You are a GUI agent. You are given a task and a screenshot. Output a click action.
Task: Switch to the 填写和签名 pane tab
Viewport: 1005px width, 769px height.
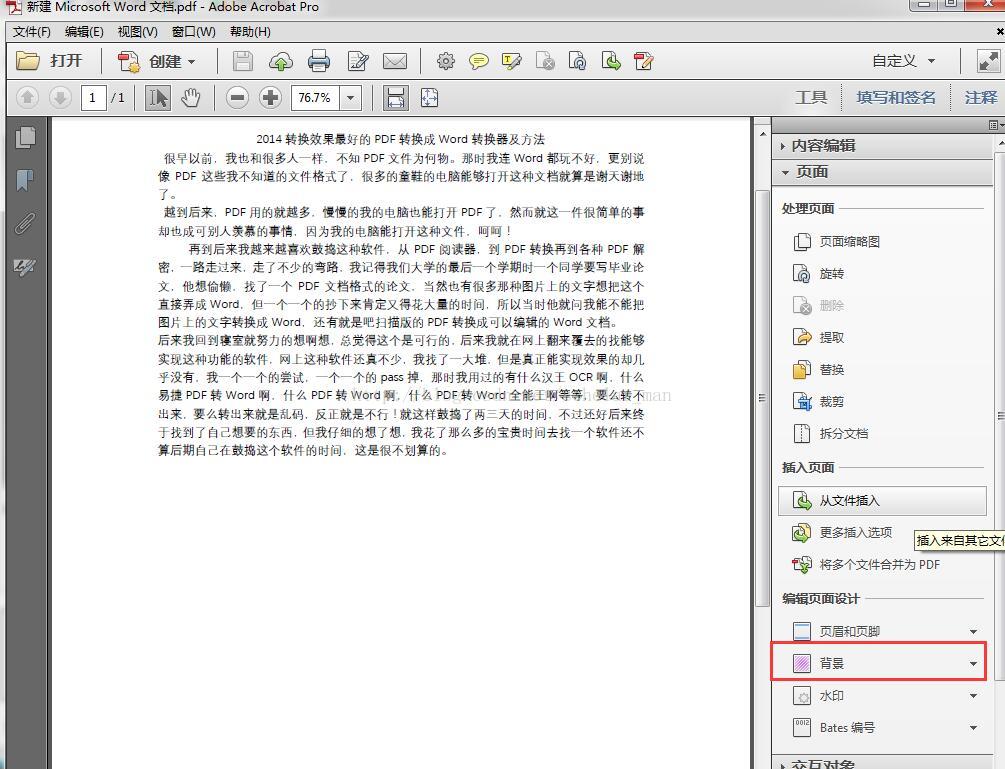tap(895, 97)
